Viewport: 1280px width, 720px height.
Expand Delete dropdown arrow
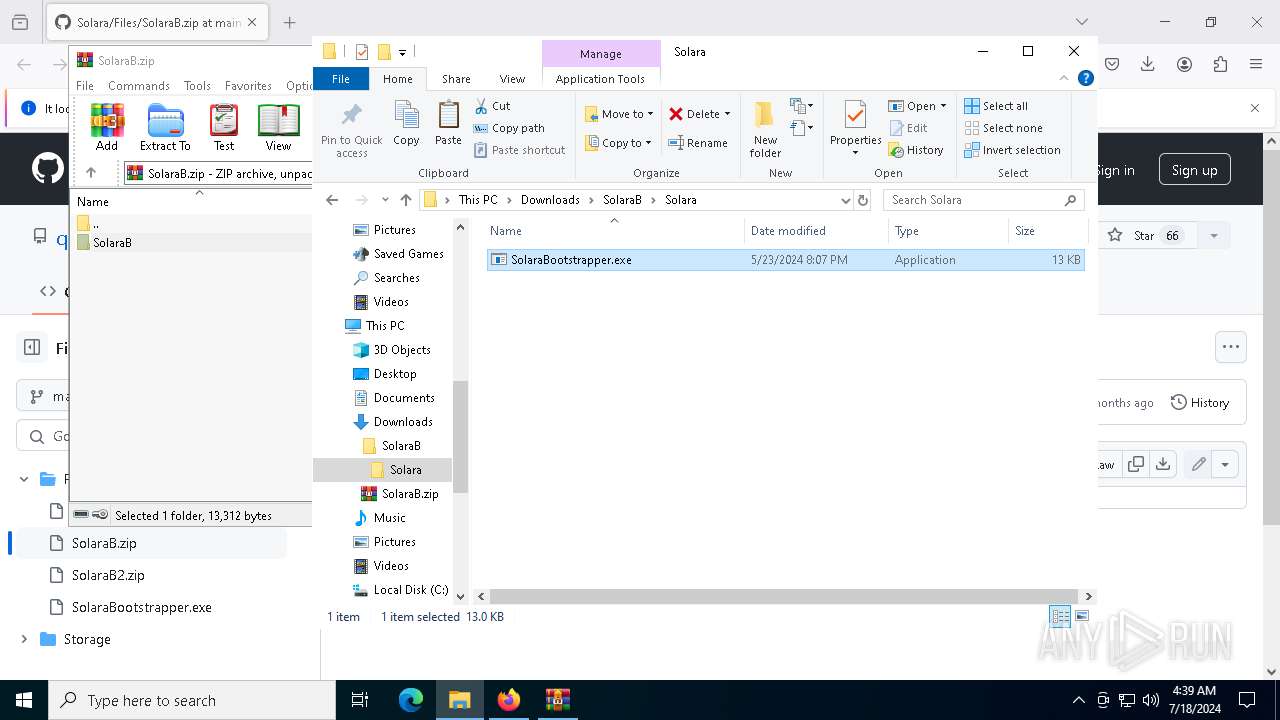[727, 114]
